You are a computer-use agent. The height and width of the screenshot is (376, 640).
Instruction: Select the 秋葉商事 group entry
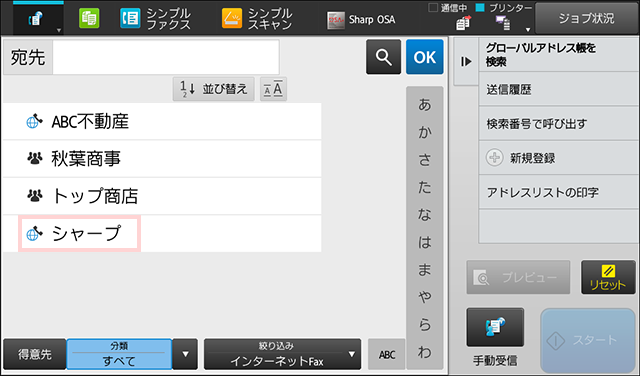point(162,158)
